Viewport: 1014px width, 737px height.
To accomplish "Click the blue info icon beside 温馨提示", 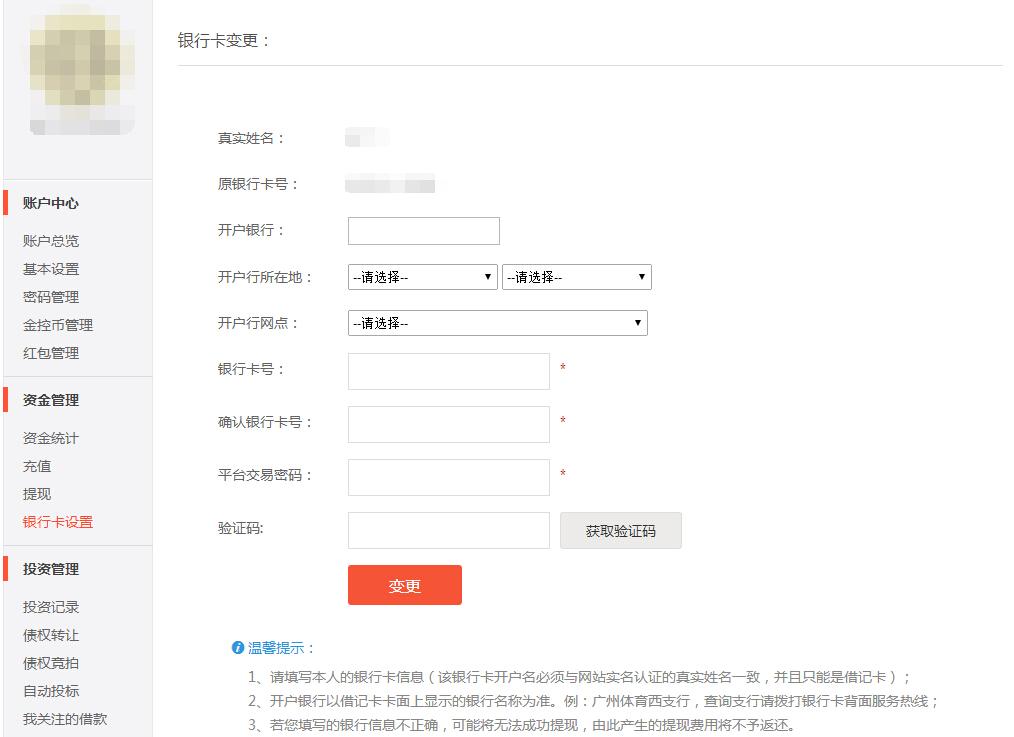I will click(238, 648).
